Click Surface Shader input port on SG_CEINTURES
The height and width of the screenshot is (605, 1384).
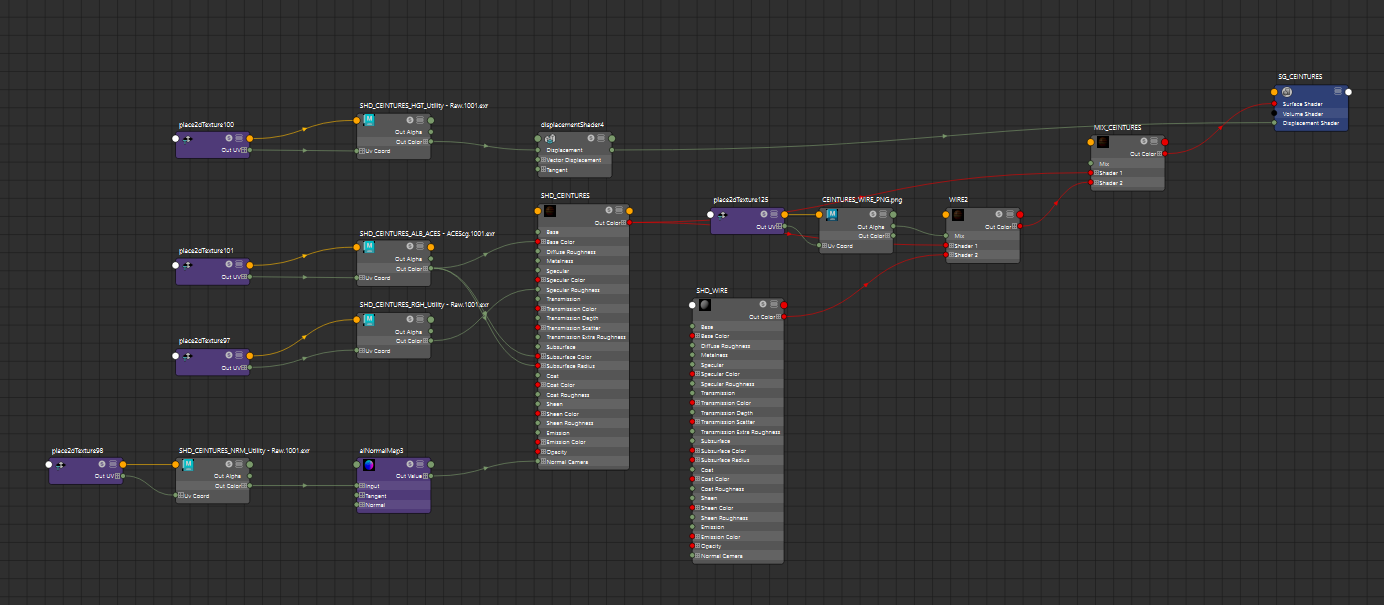point(1274,104)
